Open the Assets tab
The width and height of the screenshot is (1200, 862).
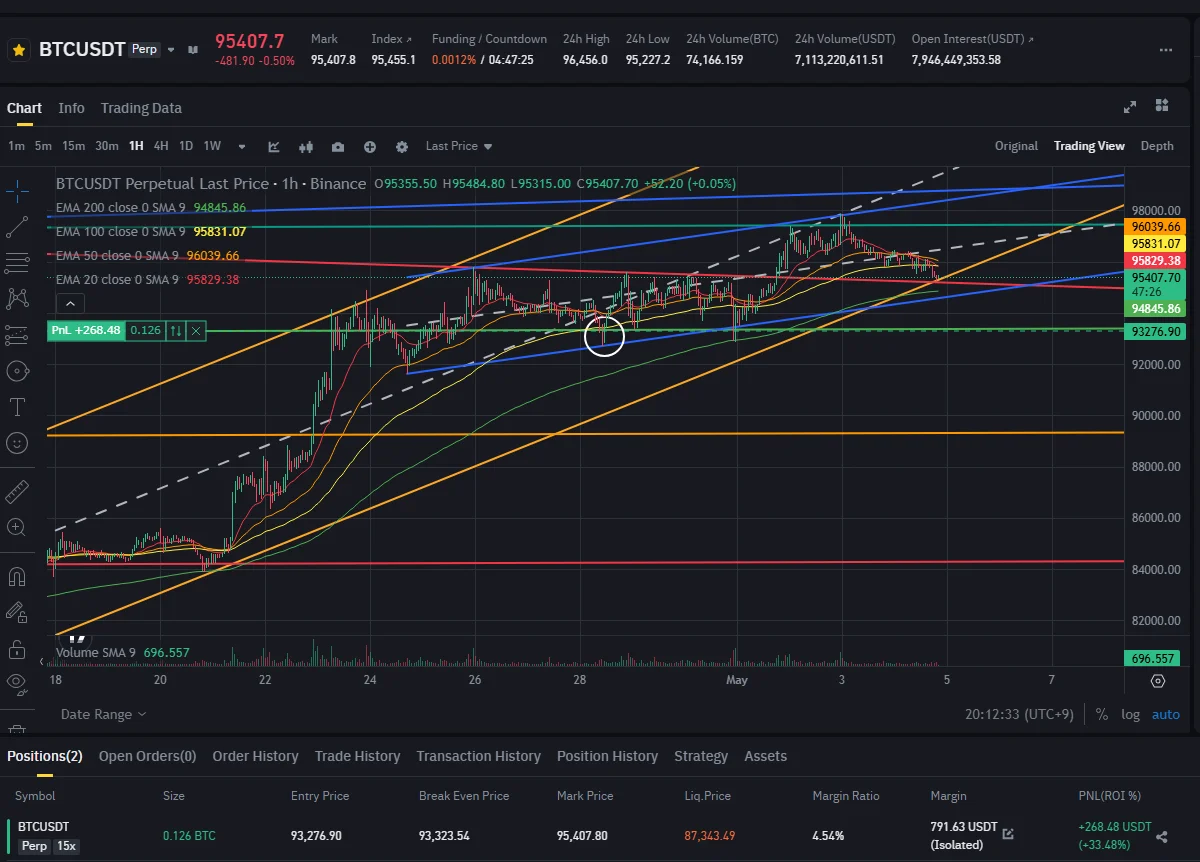coord(765,756)
